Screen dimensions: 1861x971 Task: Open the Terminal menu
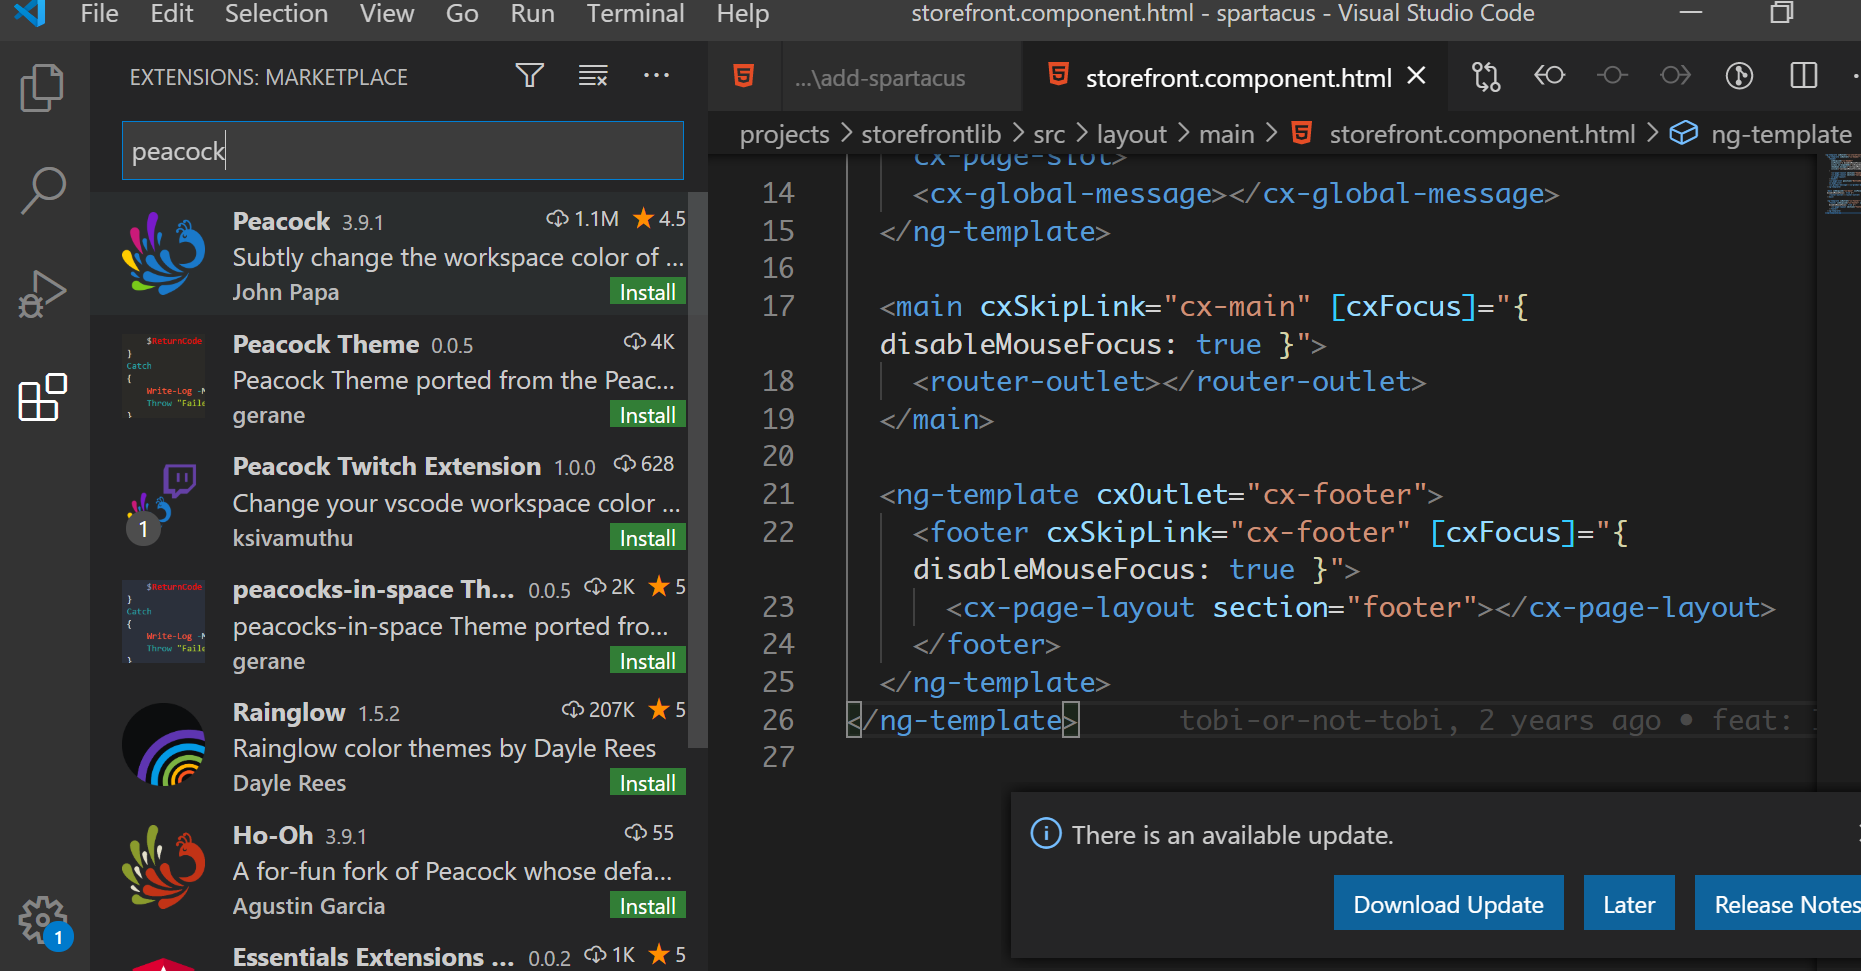point(635,14)
